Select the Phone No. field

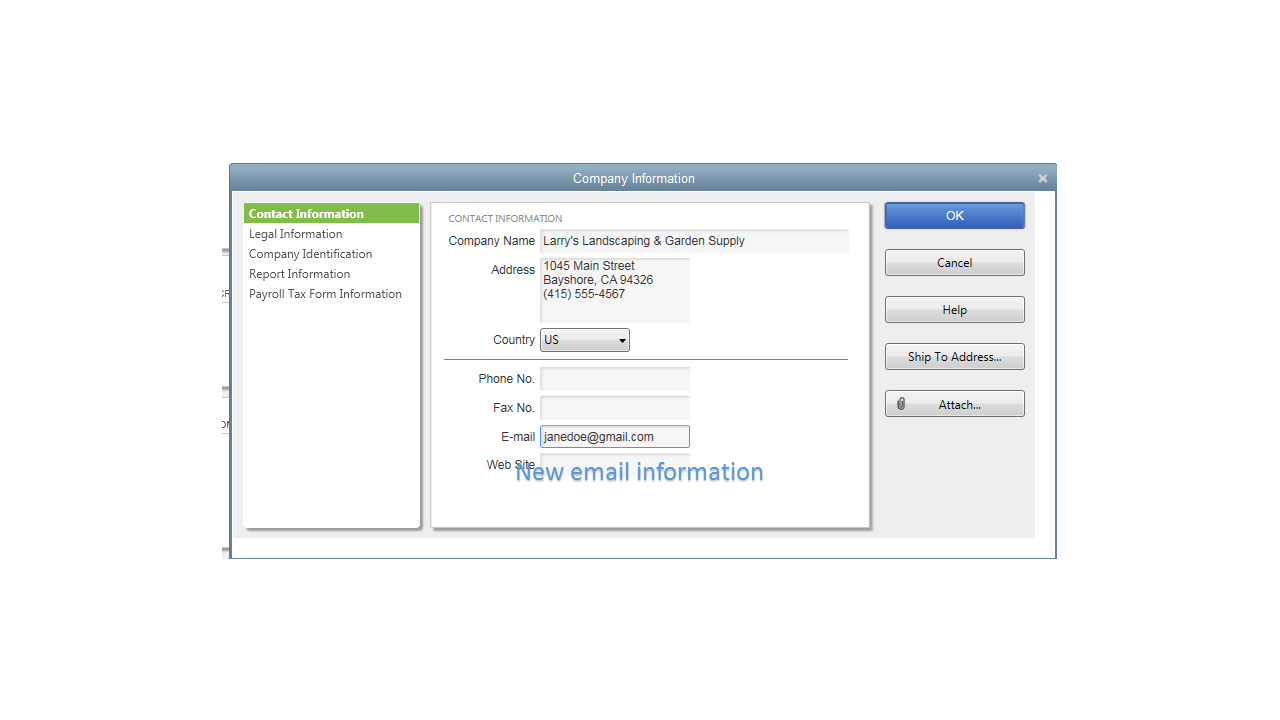614,379
